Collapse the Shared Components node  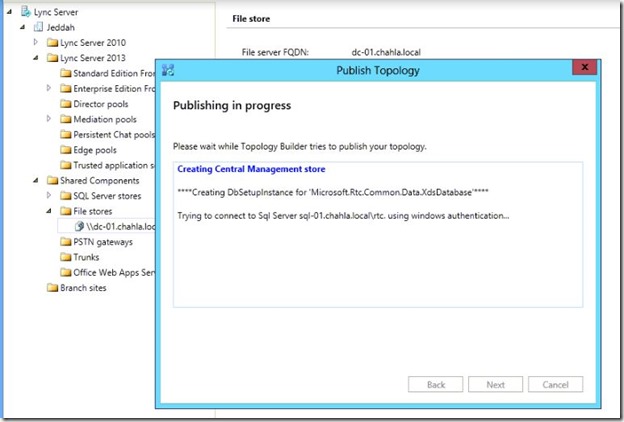click(36, 180)
